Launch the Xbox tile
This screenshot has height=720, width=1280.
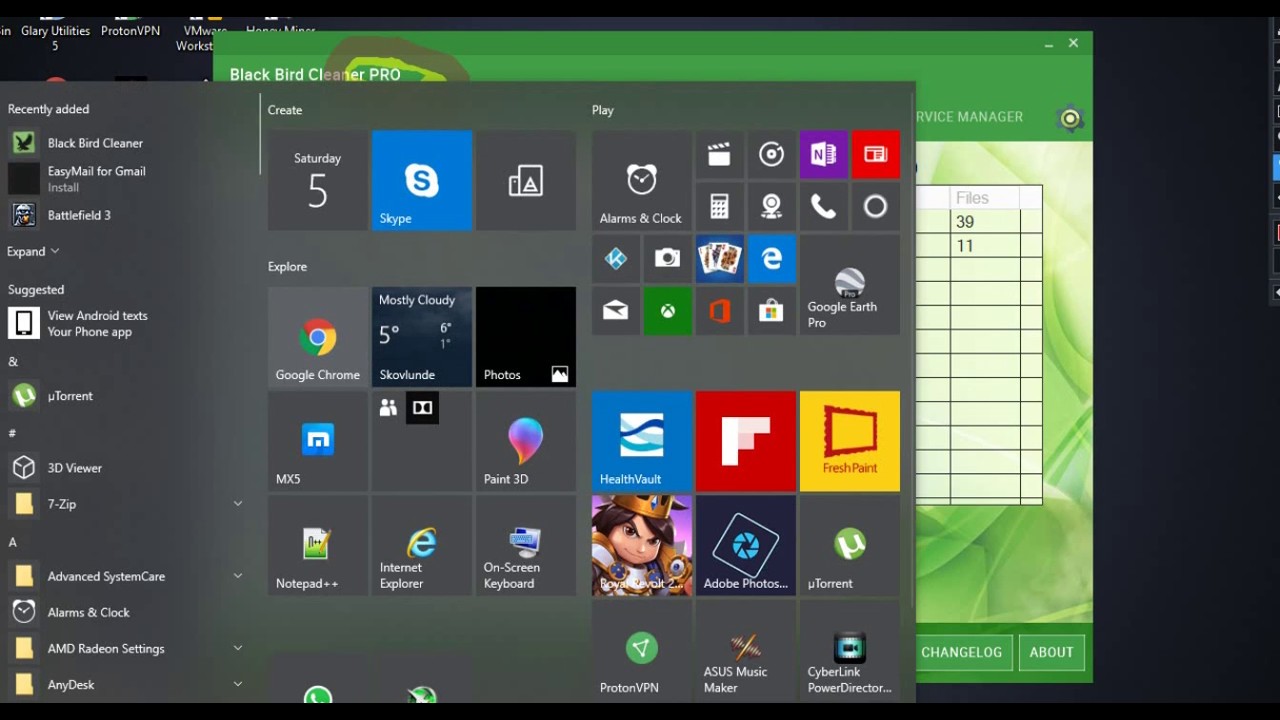pos(667,311)
